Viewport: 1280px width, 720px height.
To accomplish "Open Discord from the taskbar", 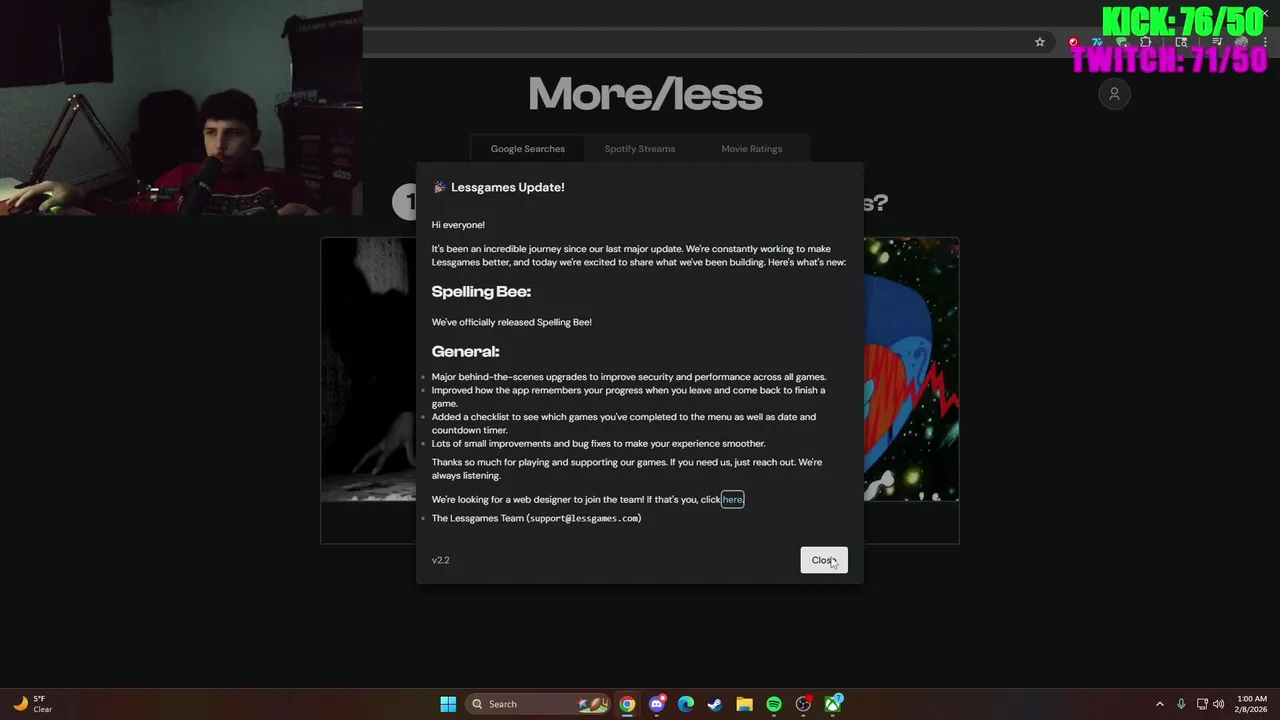I will click(x=657, y=704).
